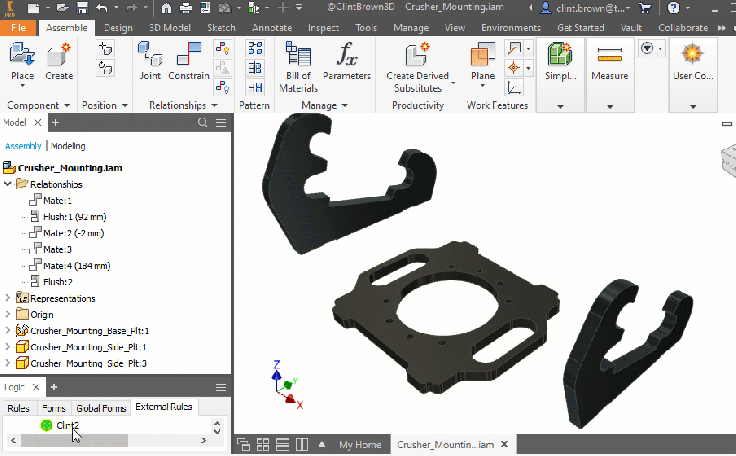736x456 pixels.
Task: Search the Model browser
Action: click(x=202, y=123)
